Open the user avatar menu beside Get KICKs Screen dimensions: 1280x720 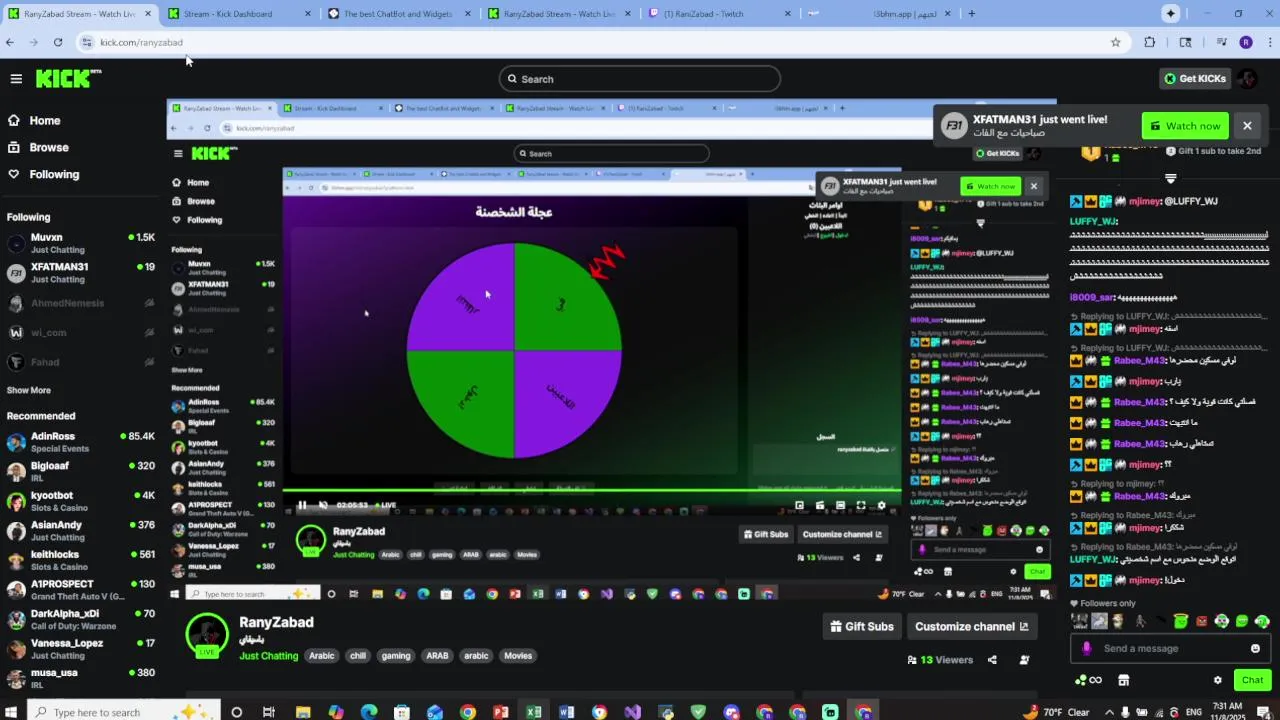1247,78
